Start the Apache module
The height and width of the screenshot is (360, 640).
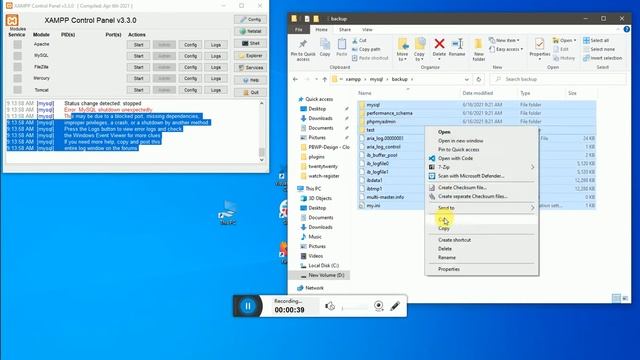coord(138,44)
